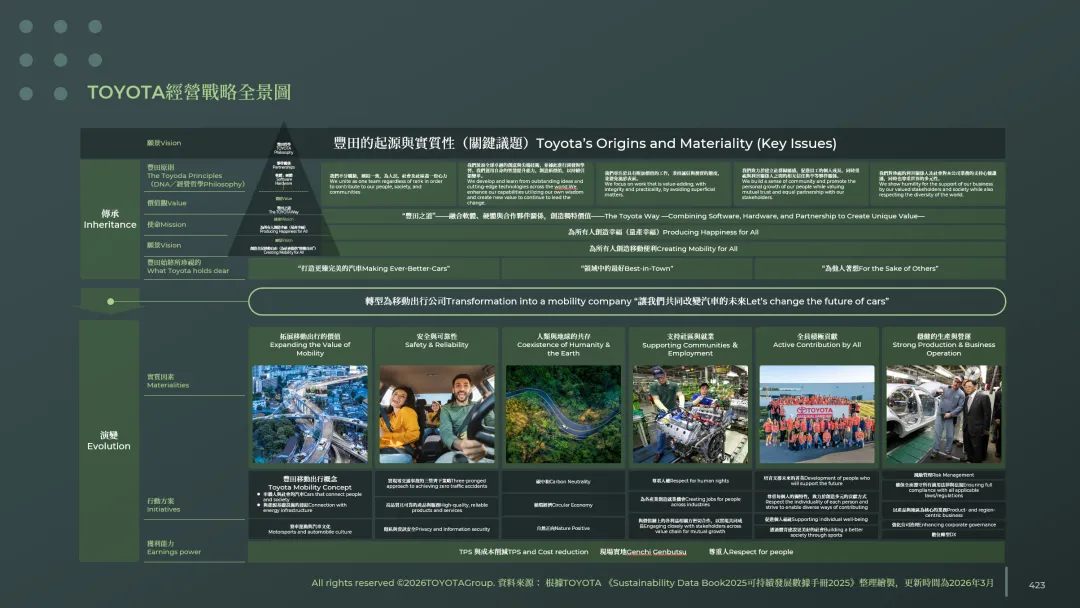Open the Toyota employees group photo

click(817, 414)
